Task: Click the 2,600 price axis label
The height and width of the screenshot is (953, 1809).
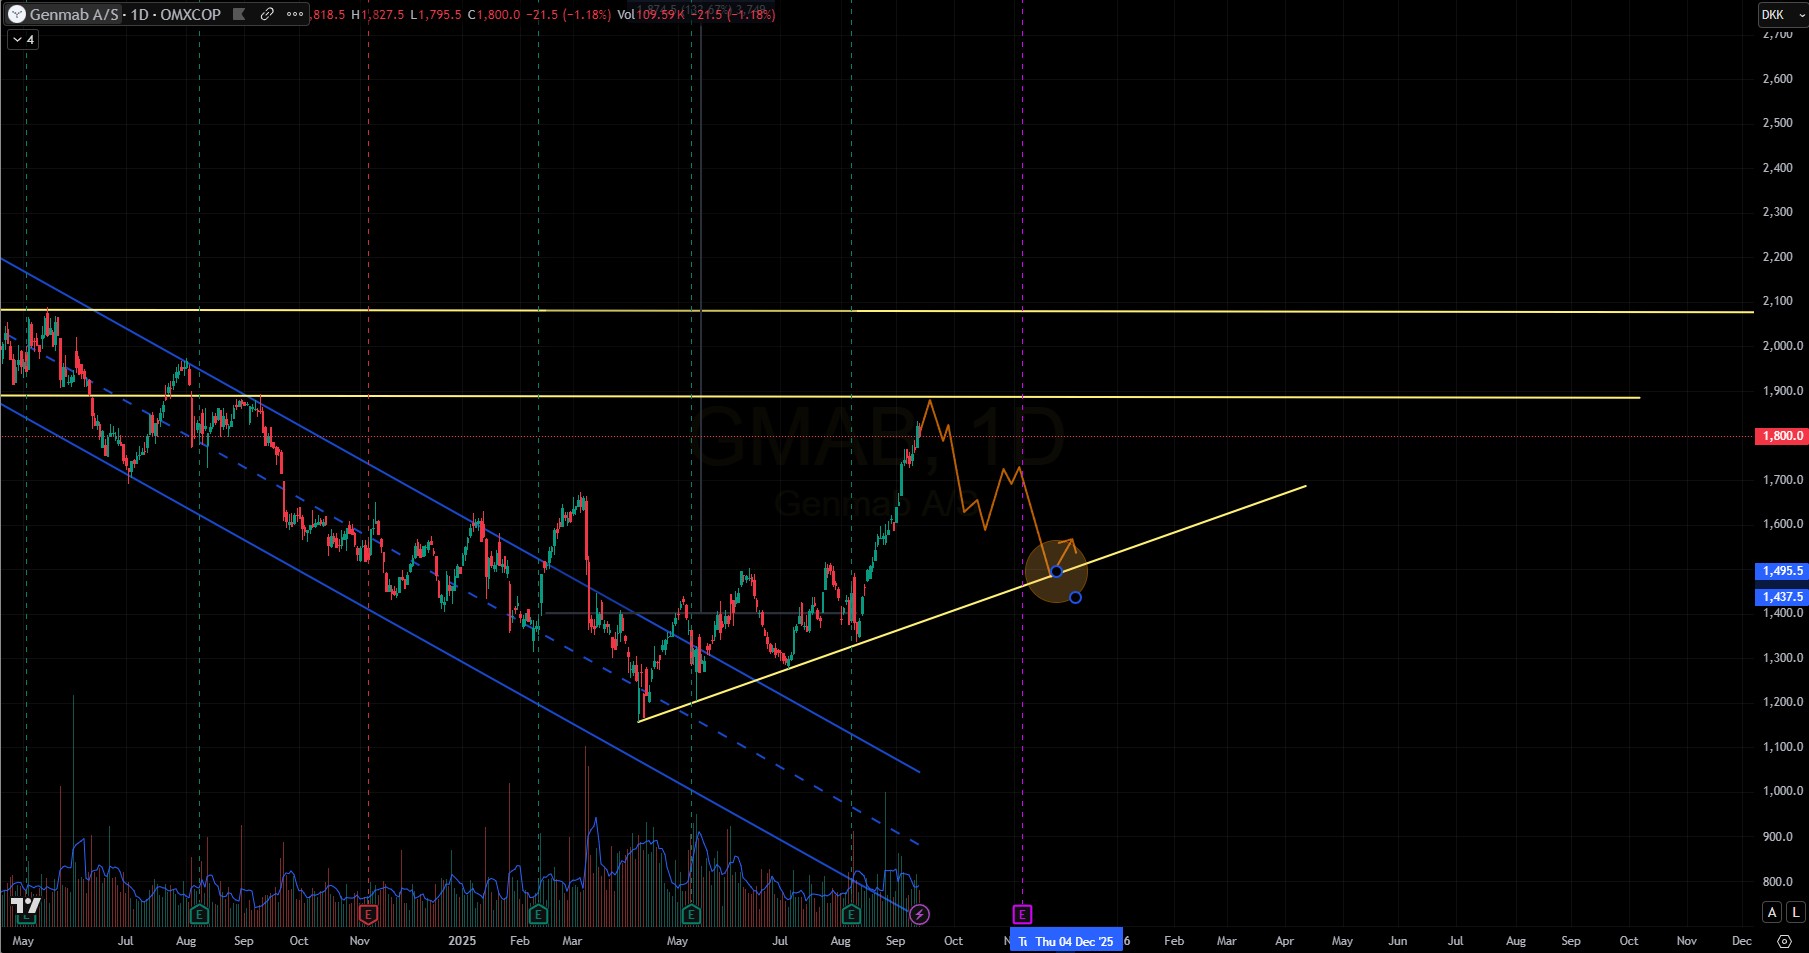Action: tap(1777, 78)
